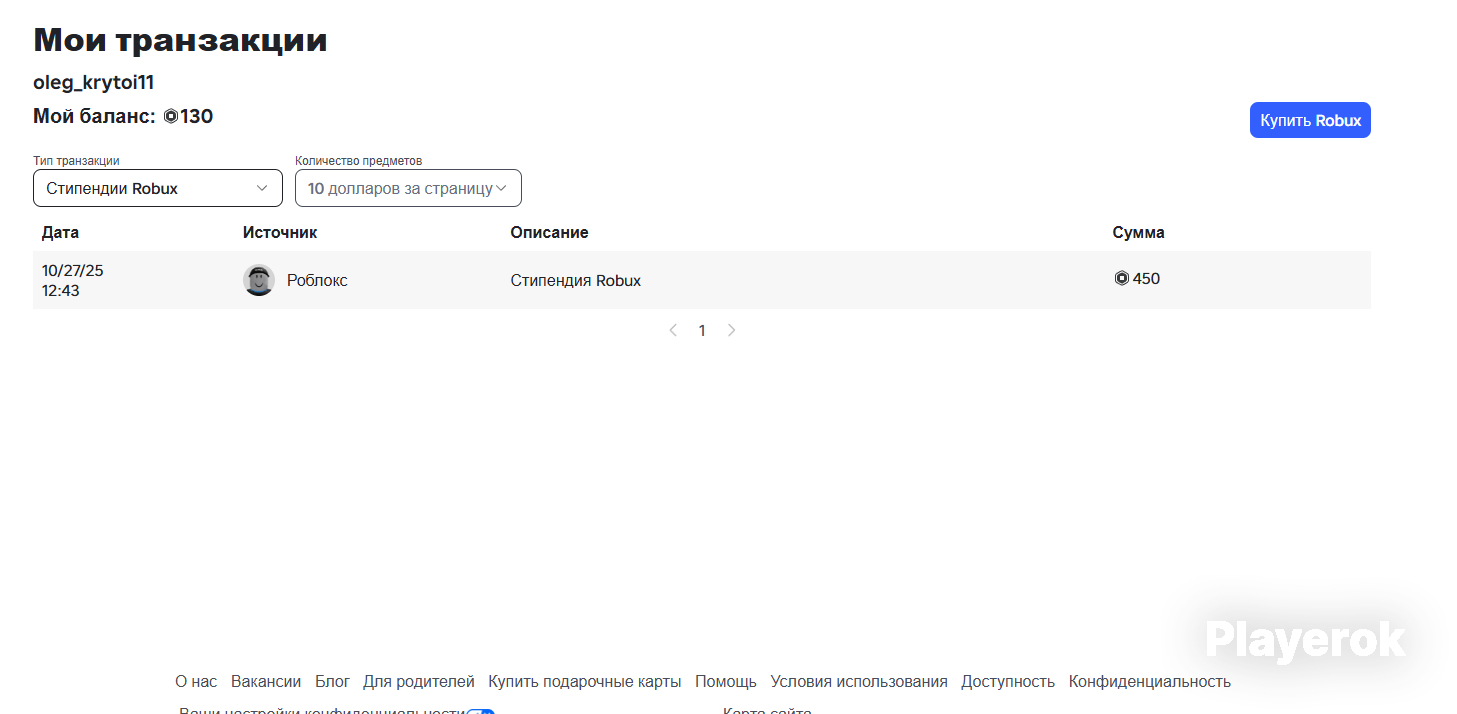Open "Купить подарочные карты" footer link
This screenshot has height=714, width=1457.
(585, 681)
